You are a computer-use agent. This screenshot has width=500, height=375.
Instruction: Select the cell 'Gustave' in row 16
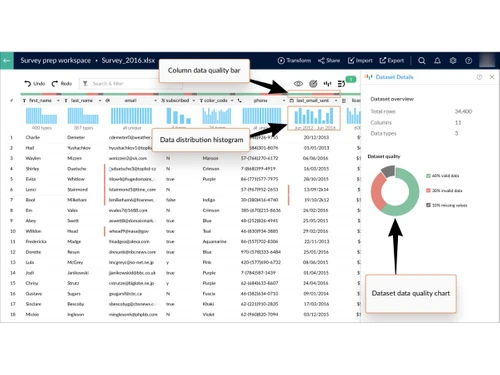click(34, 294)
